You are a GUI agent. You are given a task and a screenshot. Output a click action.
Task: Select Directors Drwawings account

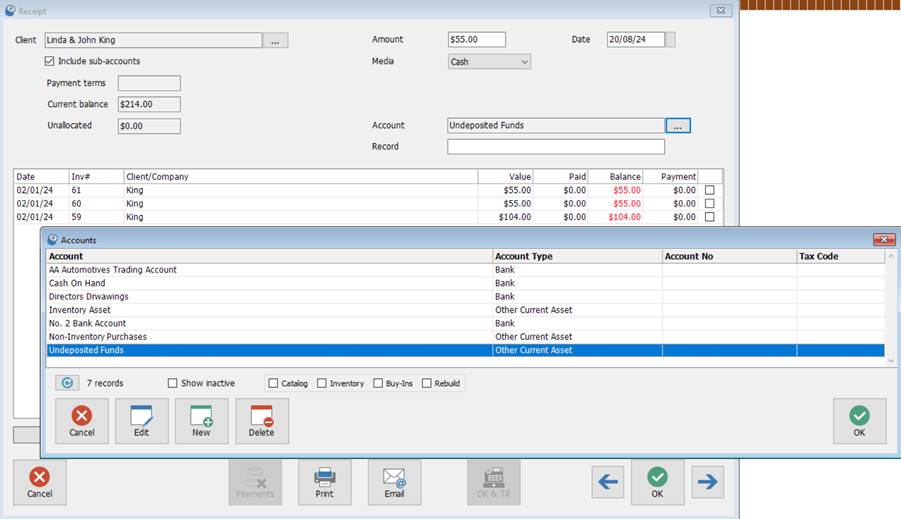[465, 296]
